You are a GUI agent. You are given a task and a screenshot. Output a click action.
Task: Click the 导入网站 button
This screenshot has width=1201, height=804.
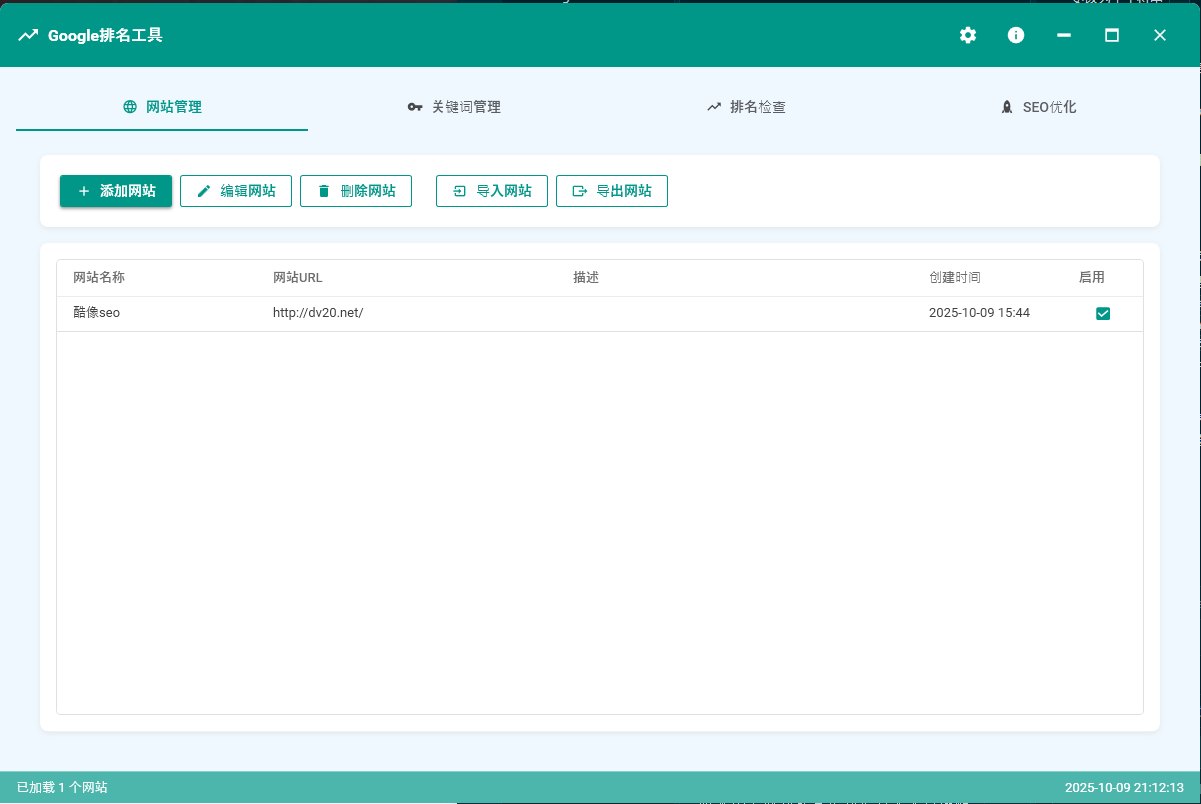pos(492,191)
